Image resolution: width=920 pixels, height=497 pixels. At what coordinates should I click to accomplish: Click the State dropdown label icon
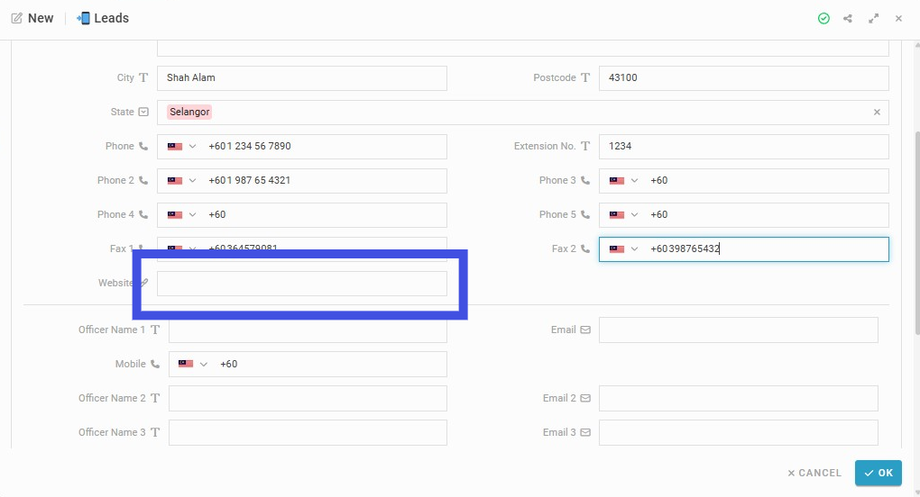pyautogui.click(x=144, y=112)
